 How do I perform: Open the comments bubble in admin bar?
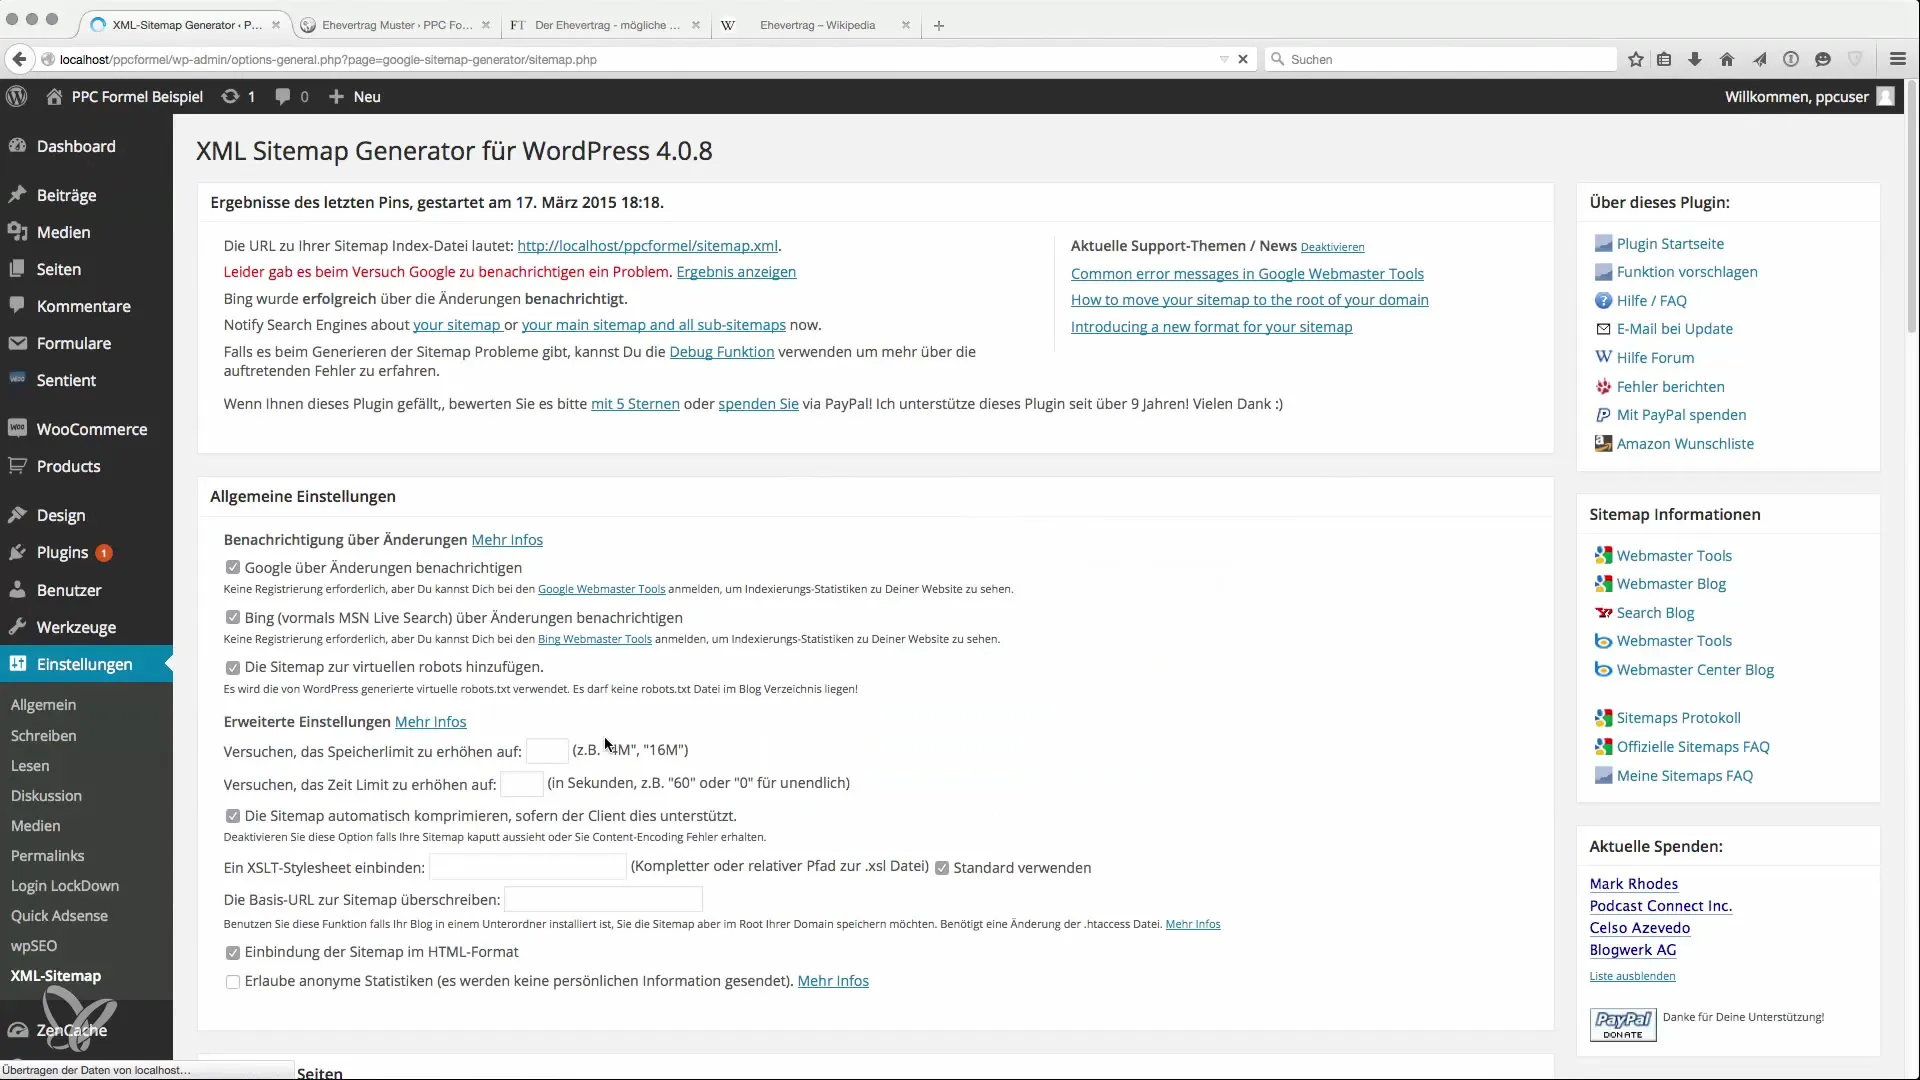tap(292, 96)
